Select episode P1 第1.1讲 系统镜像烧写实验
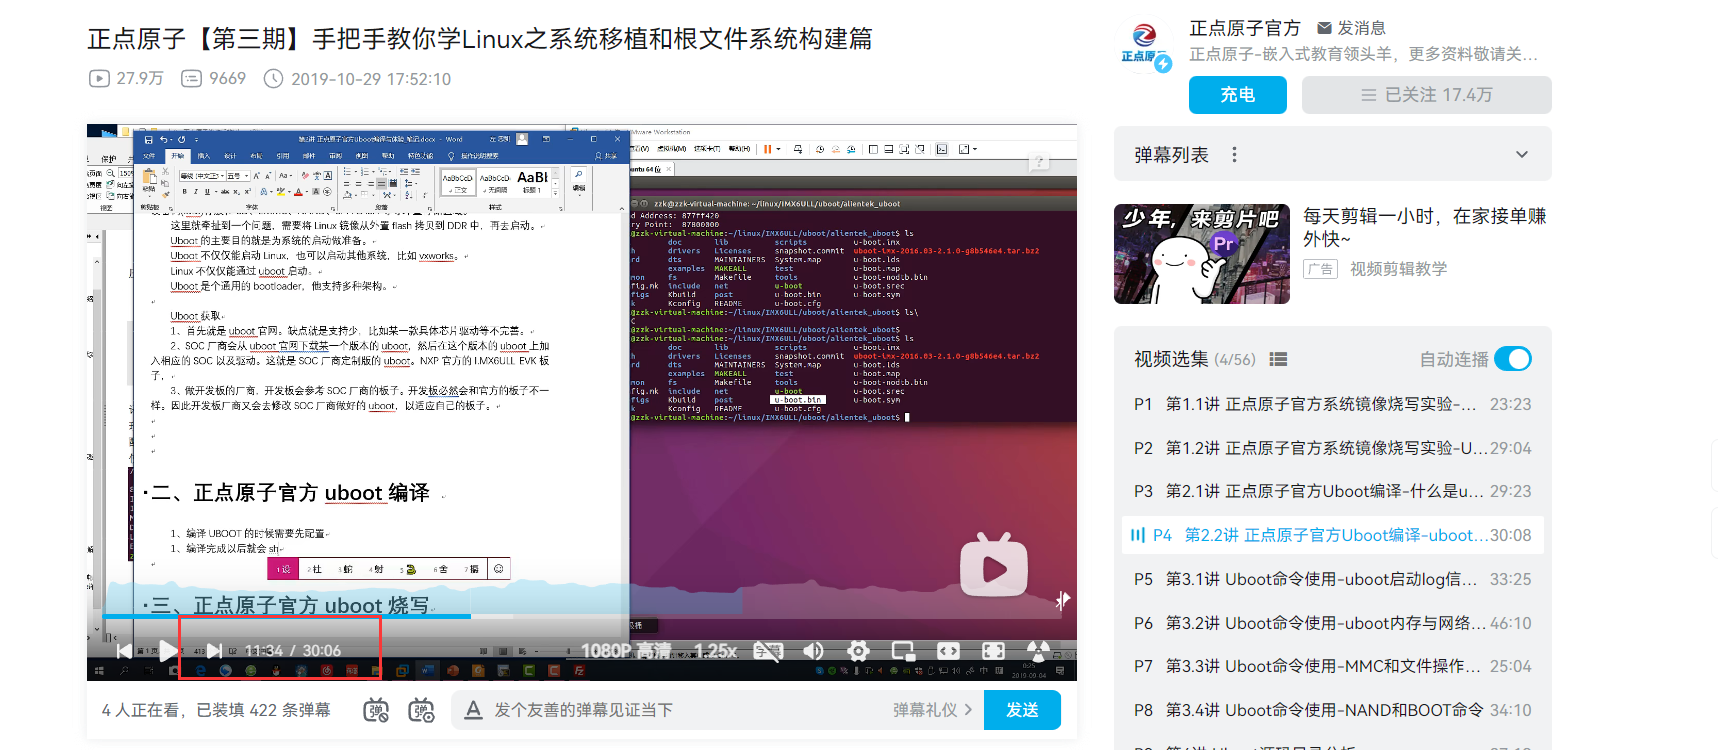This screenshot has height=750, width=1718. tap(1333, 404)
